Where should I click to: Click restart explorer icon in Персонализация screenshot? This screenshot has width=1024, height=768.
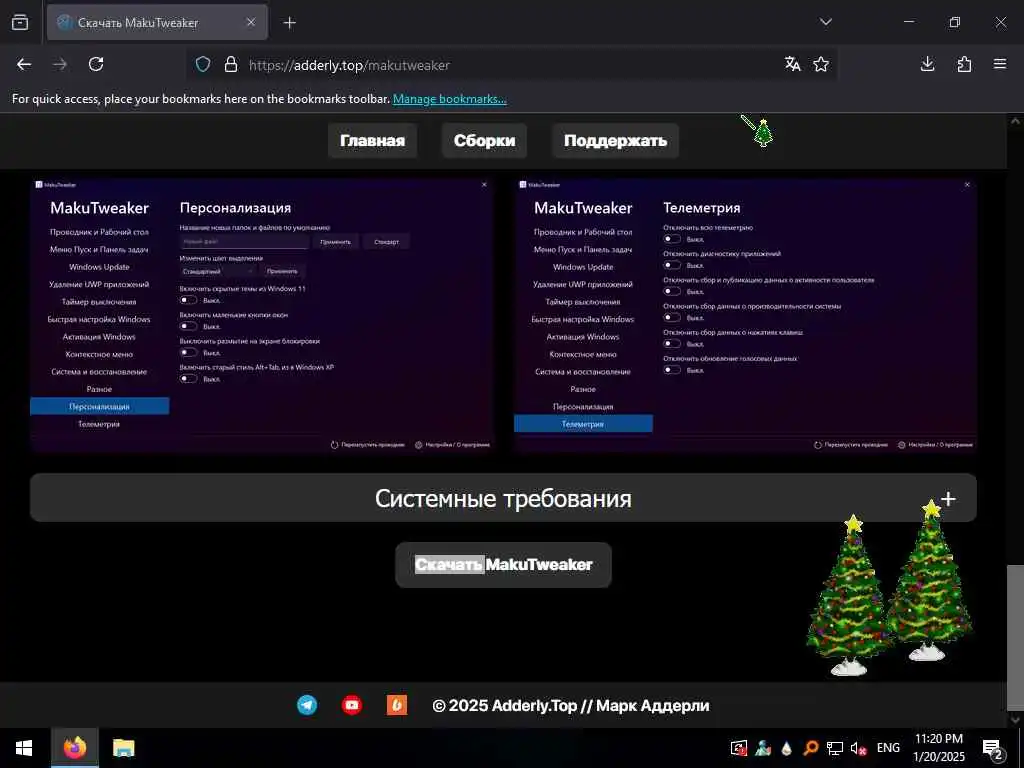pos(334,445)
